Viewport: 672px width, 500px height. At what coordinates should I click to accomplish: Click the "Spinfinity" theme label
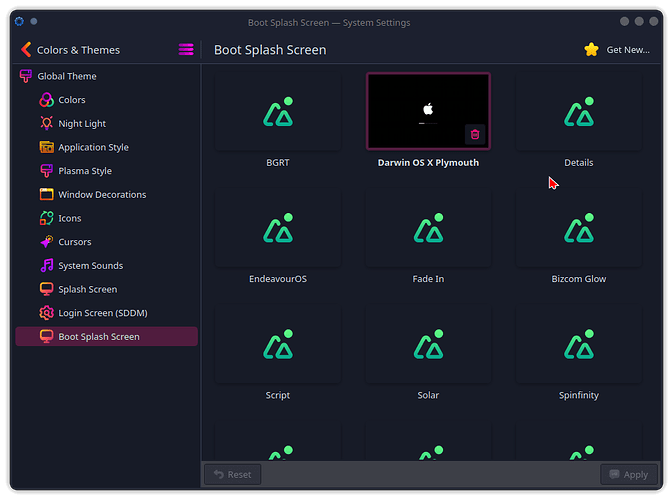pos(579,395)
